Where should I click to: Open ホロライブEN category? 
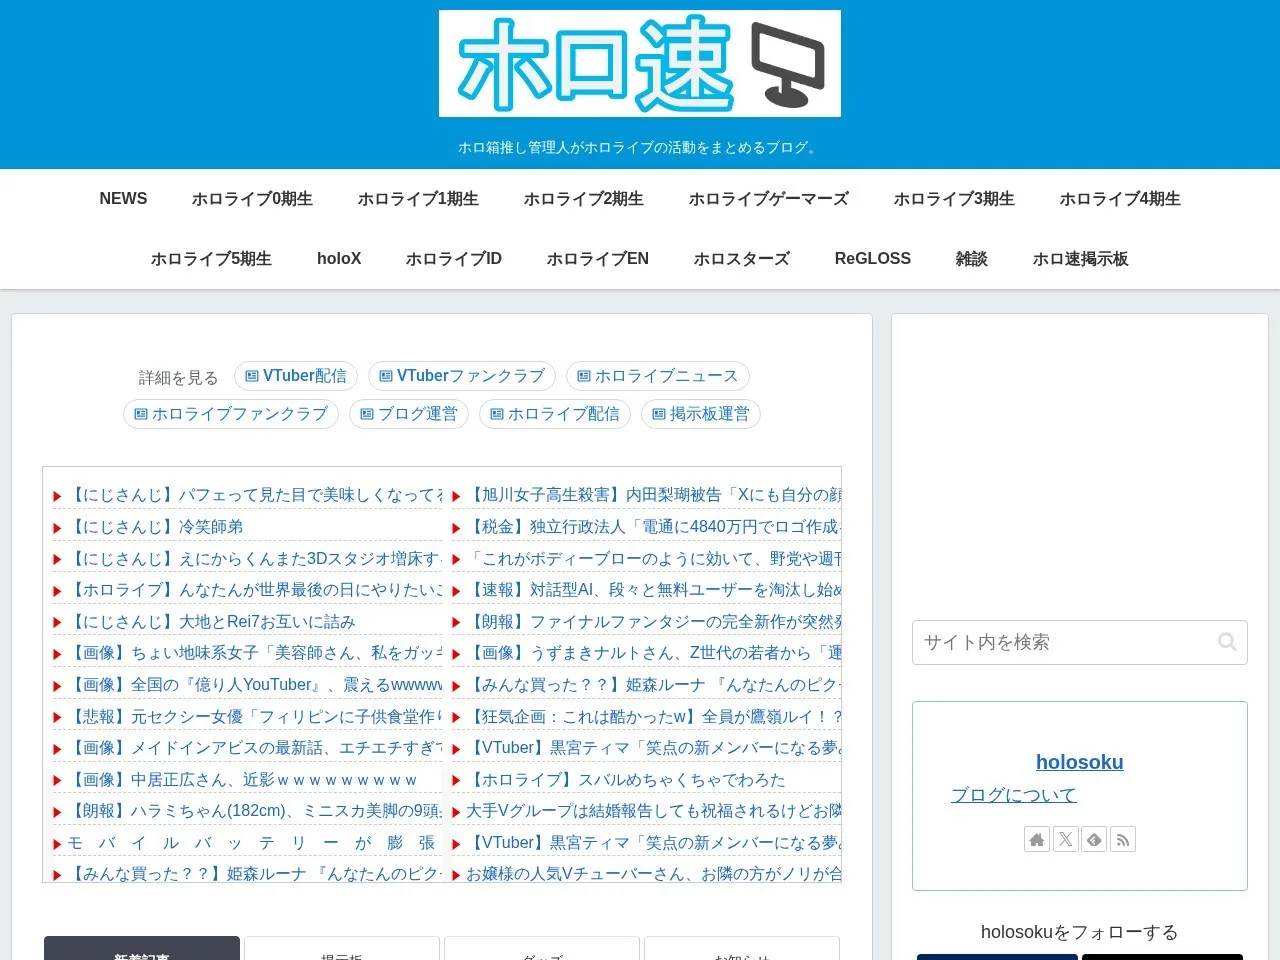click(598, 259)
